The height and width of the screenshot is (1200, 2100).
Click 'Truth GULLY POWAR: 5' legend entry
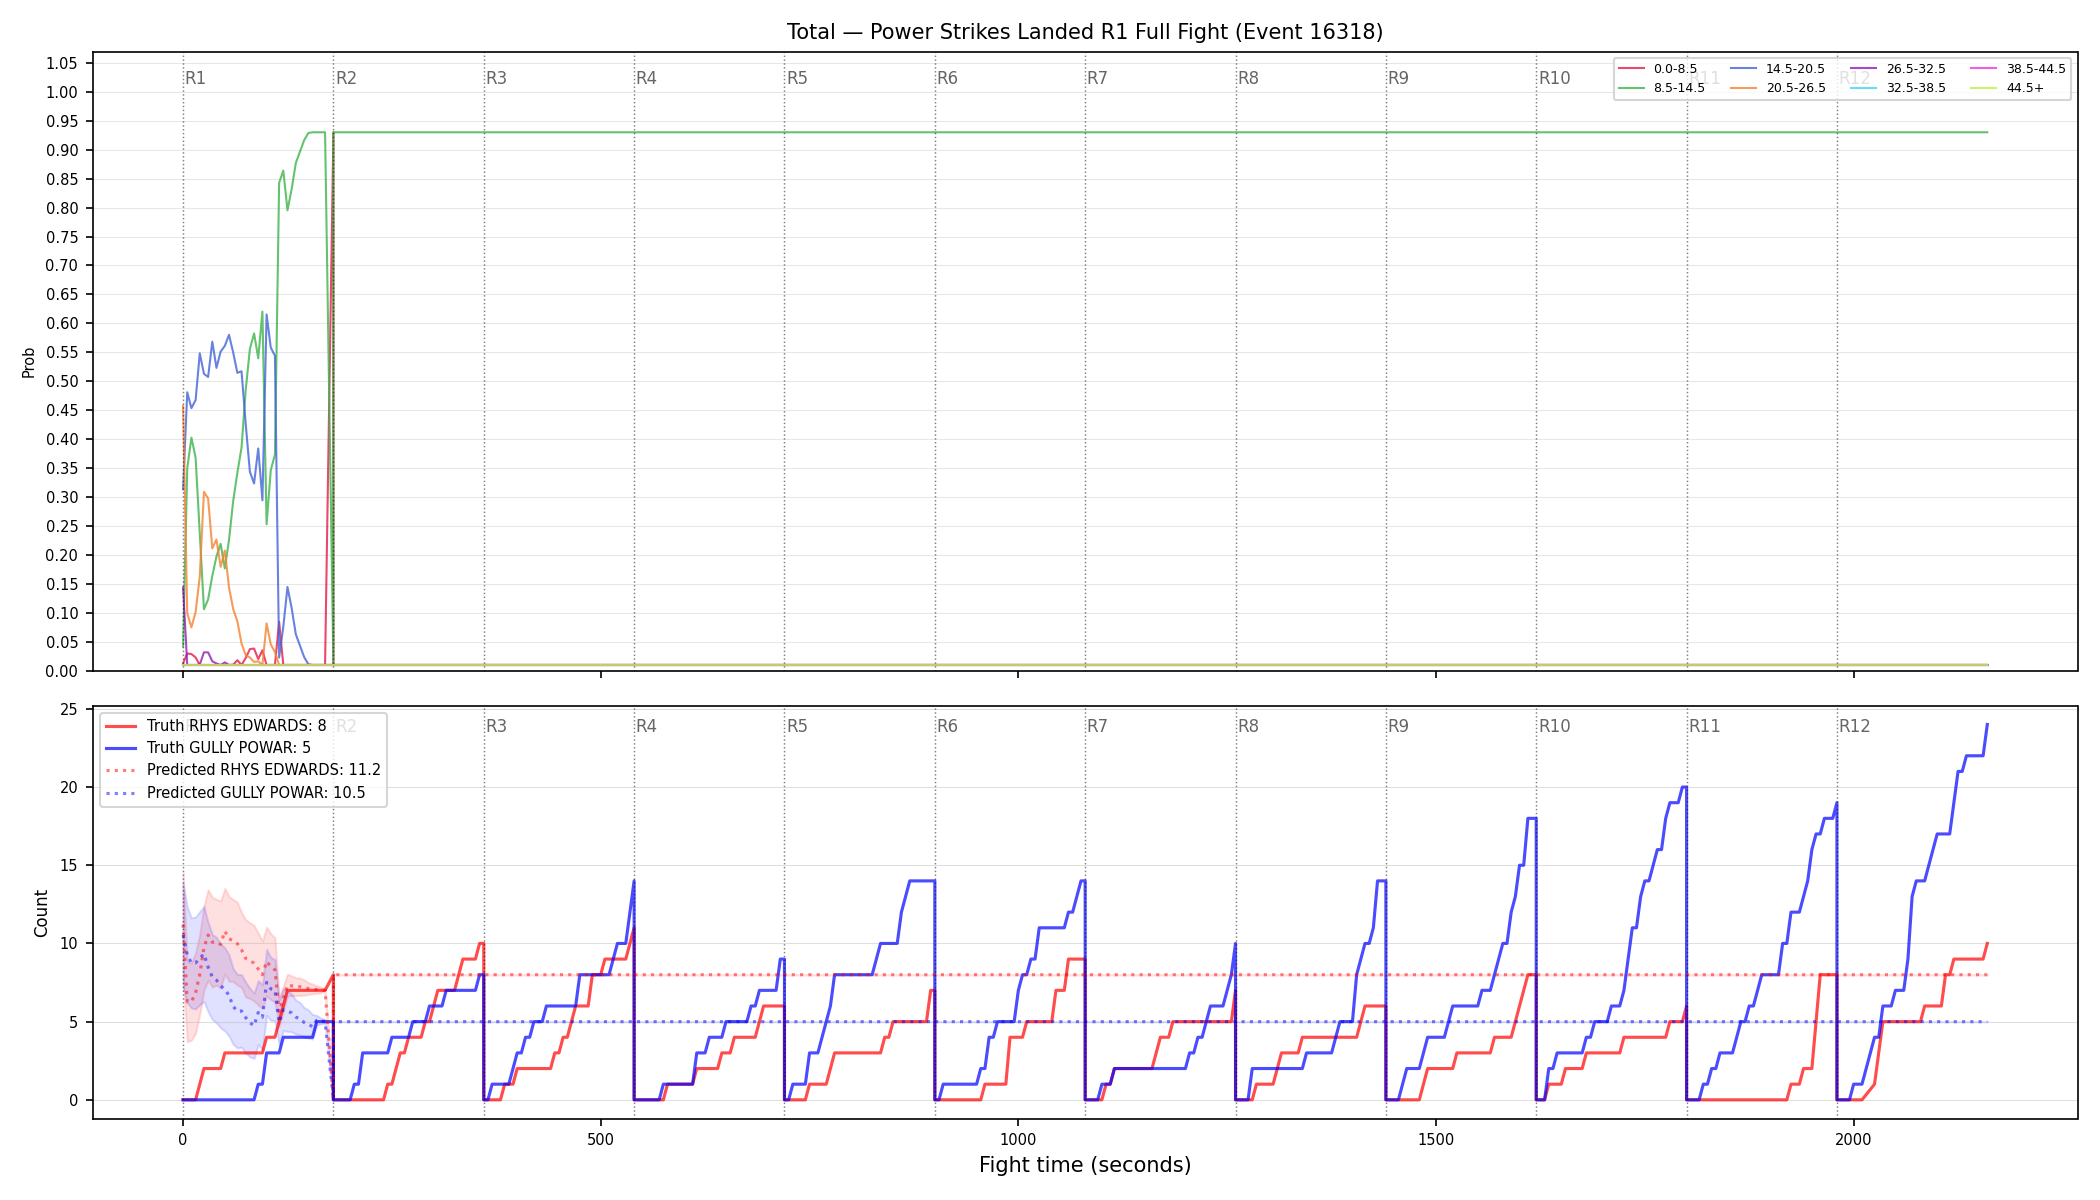tap(208, 748)
